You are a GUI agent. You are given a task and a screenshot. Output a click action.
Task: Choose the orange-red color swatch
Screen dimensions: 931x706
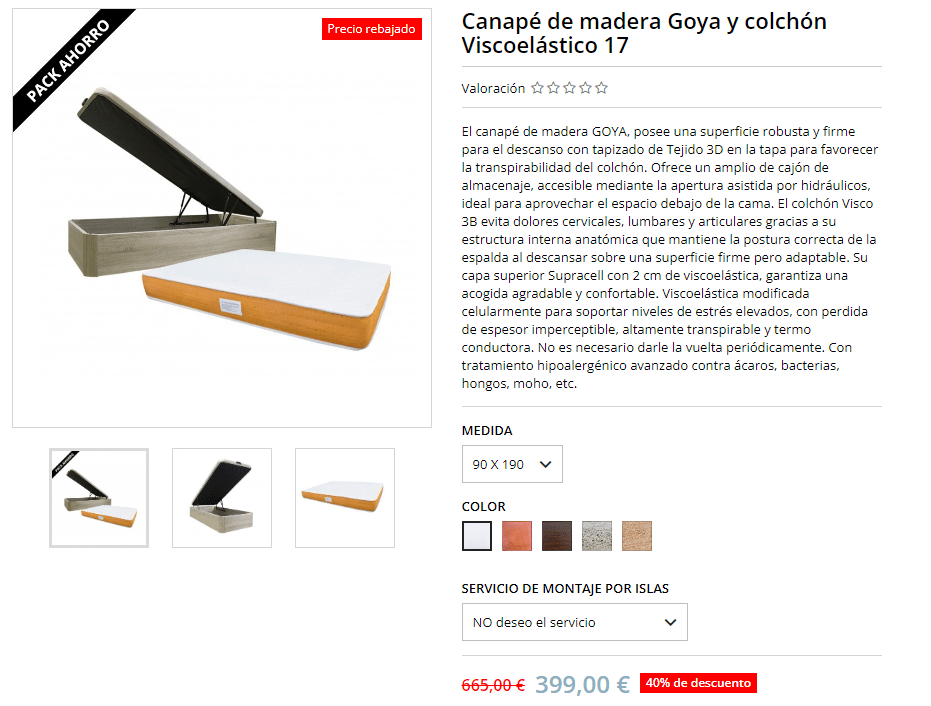(517, 536)
